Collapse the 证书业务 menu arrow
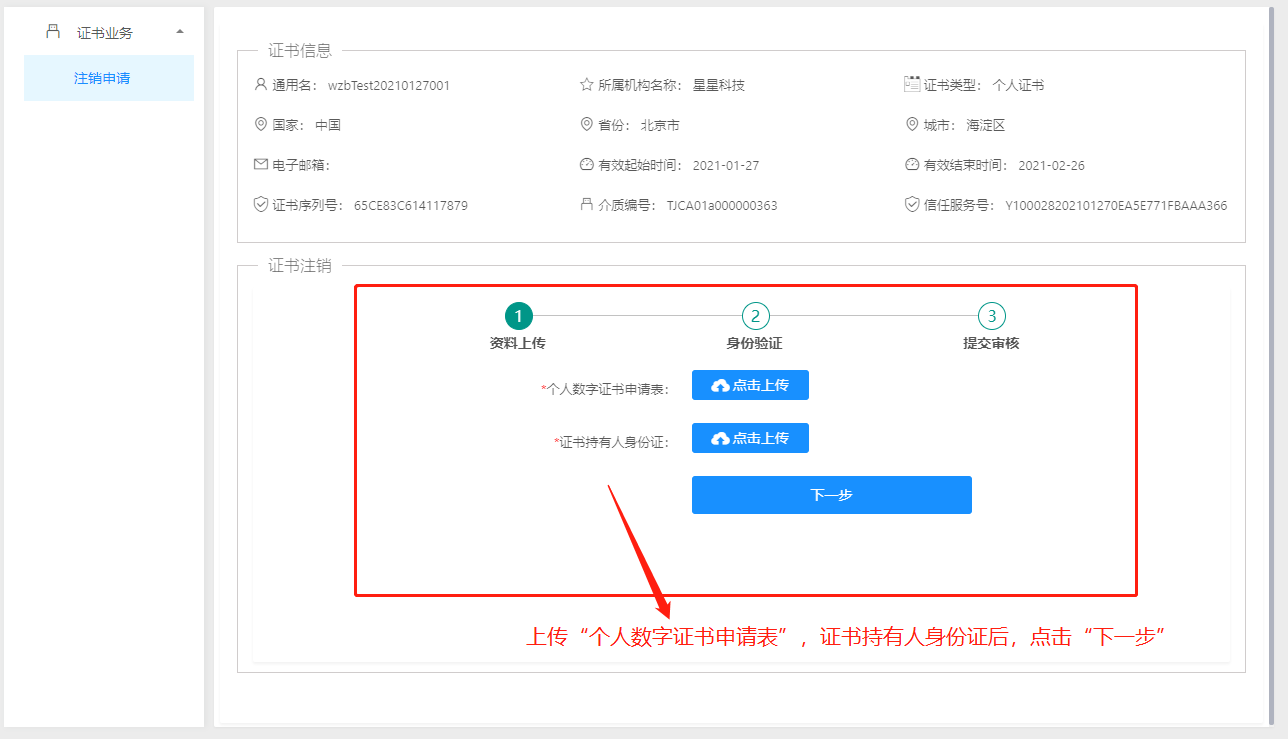1288x739 pixels. click(180, 32)
